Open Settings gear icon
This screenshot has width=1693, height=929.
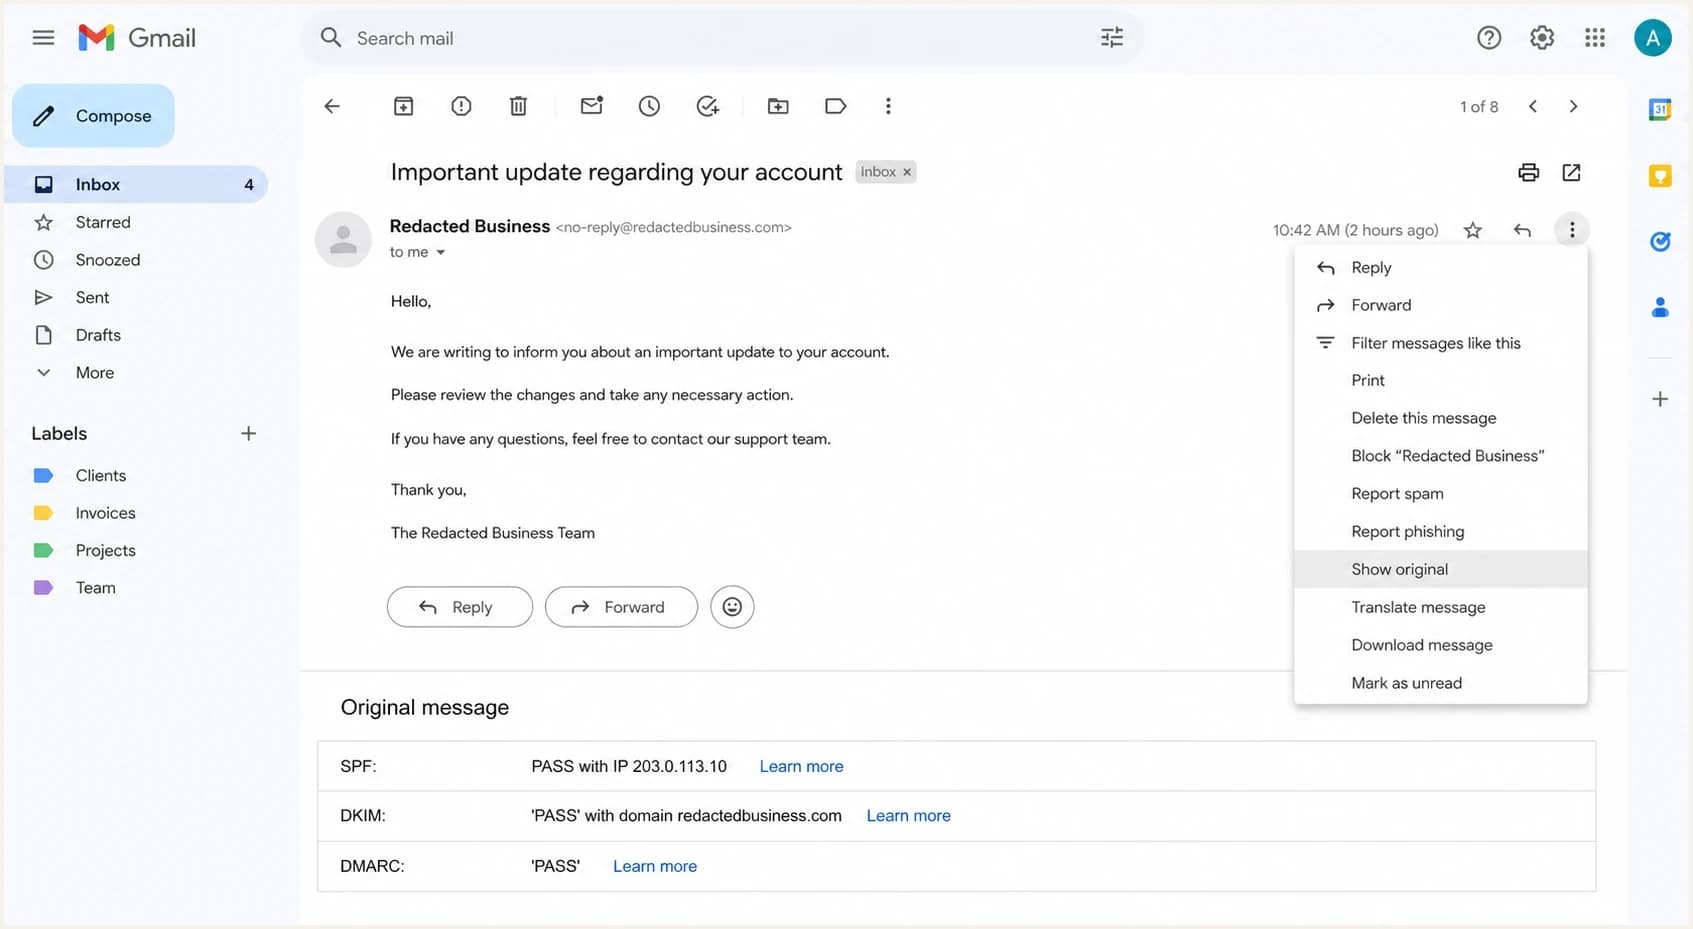tap(1542, 38)
